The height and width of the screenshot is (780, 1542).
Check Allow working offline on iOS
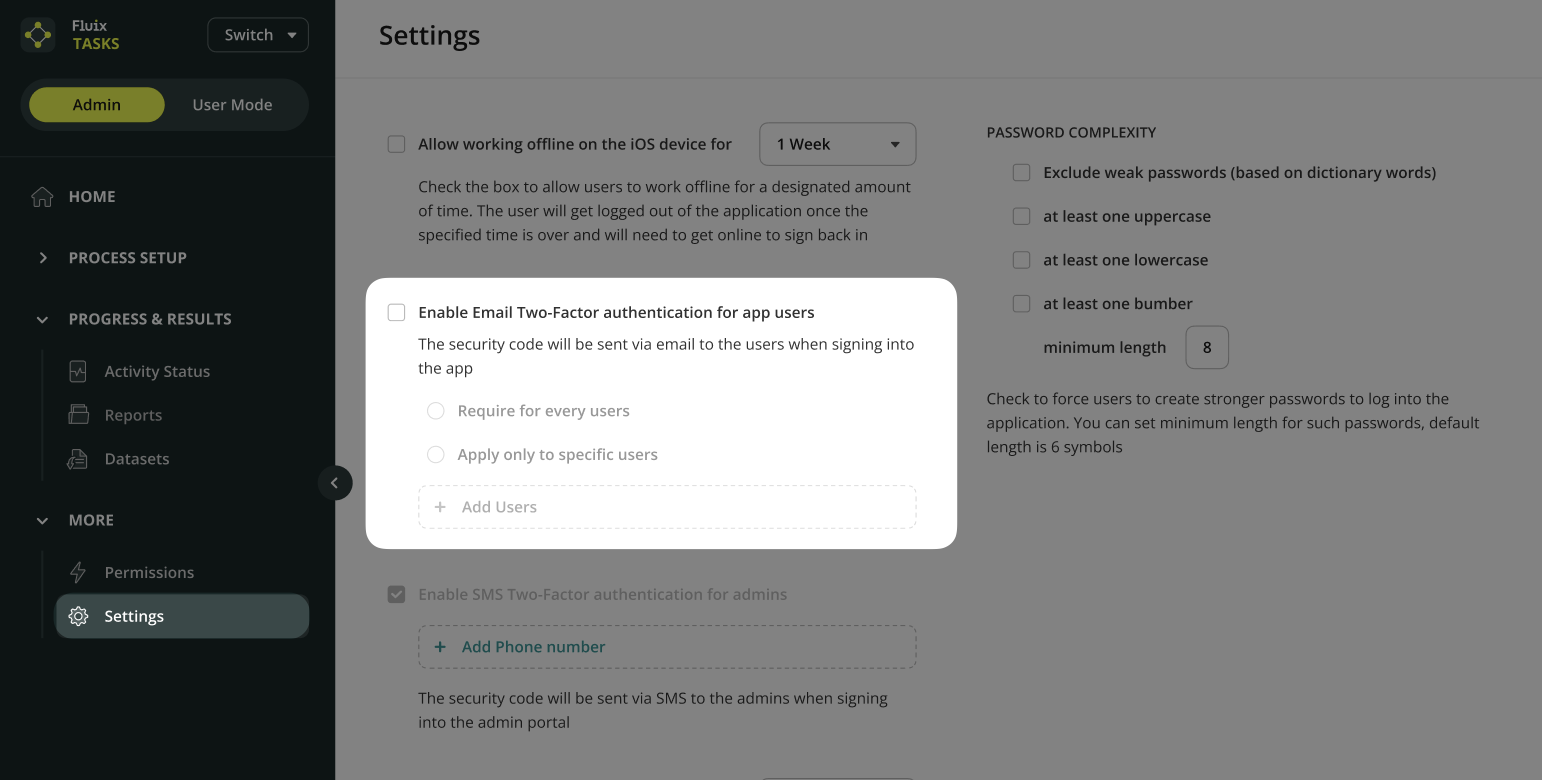click(x=397, y=144)
